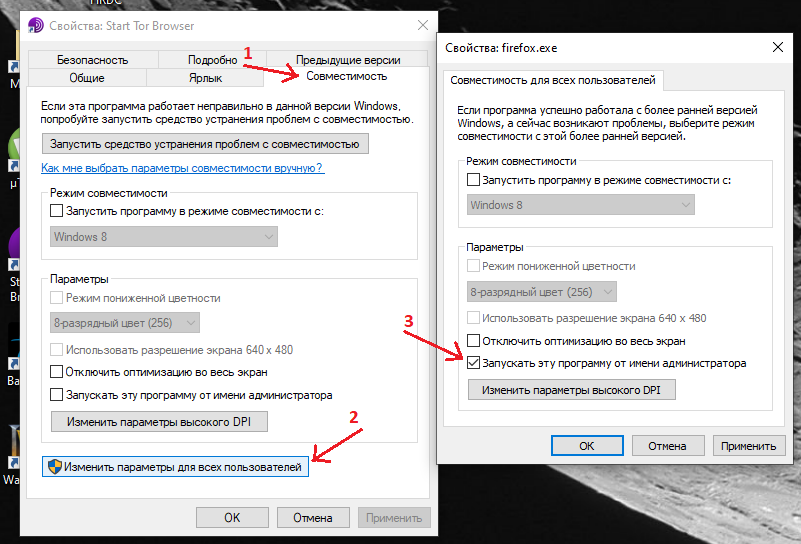The image size is (801, 544).
Task: Close the Start Tor Browser properties window
Action: coord(422,25)
